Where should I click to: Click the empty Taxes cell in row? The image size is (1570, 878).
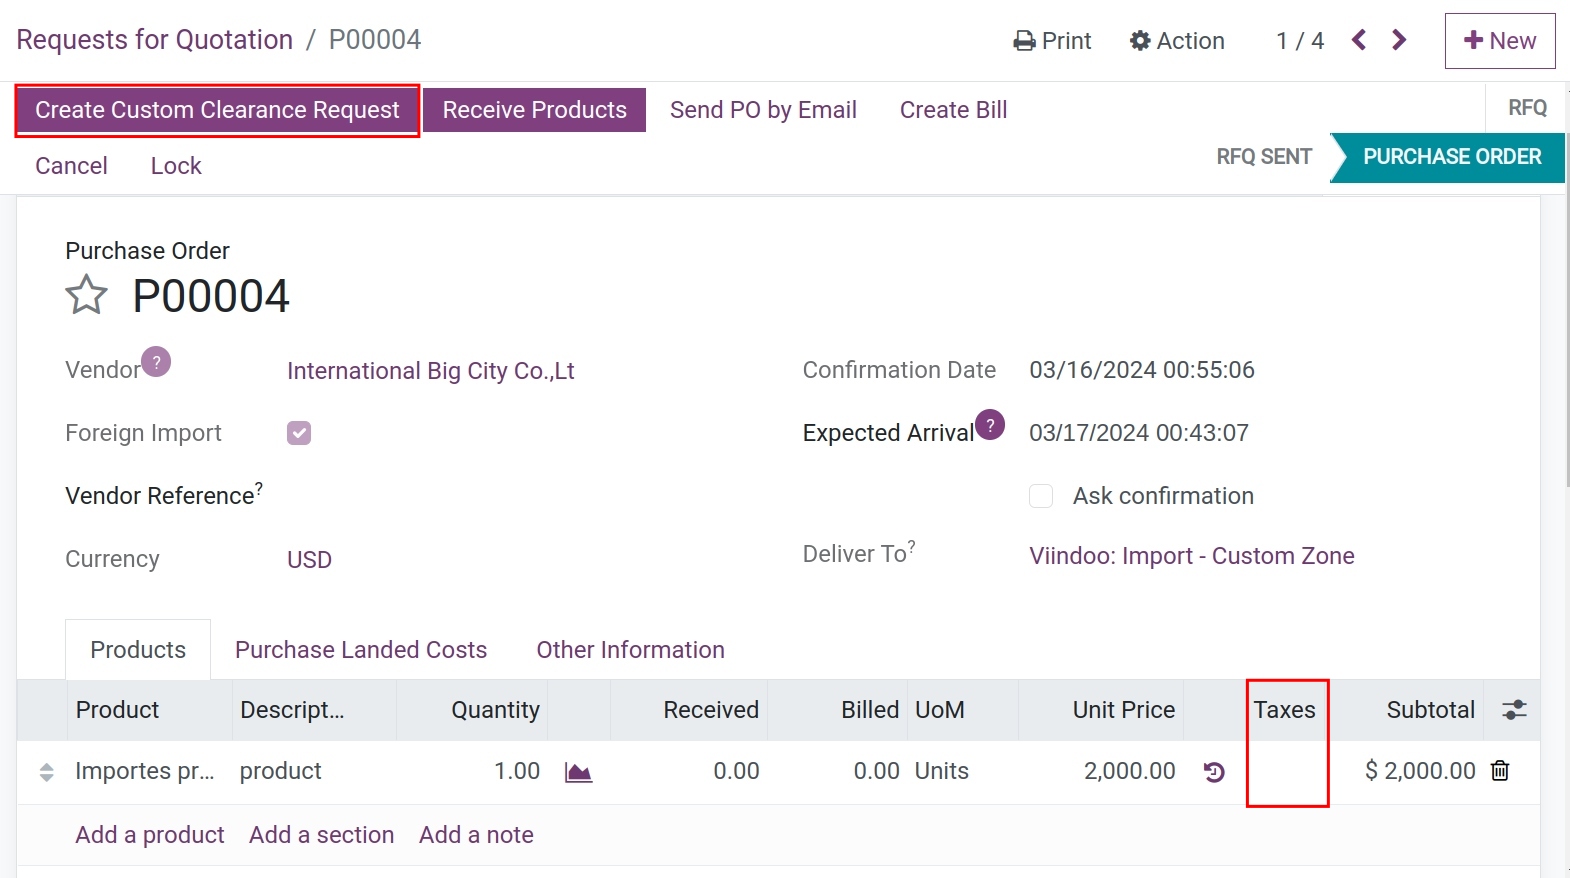1287,772
